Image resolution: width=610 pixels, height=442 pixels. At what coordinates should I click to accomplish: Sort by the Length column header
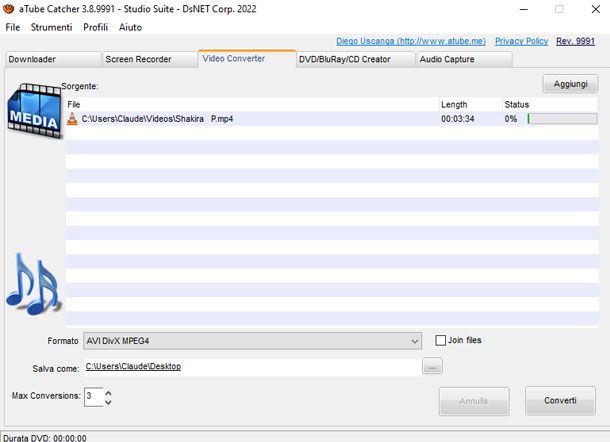pyautogui.click(x=470, y=104)
